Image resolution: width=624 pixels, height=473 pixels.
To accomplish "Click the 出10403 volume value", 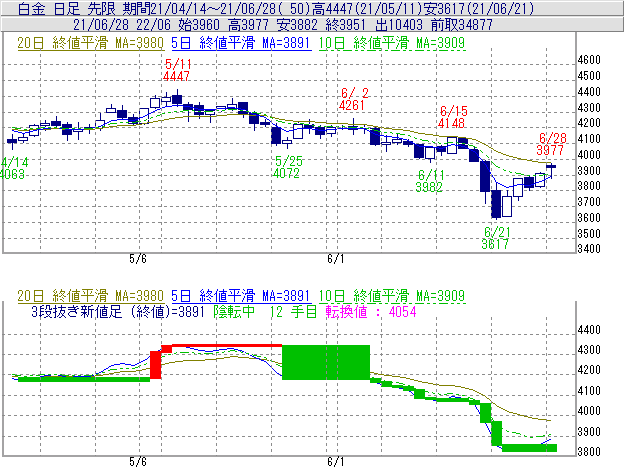I will coord(399,25).
